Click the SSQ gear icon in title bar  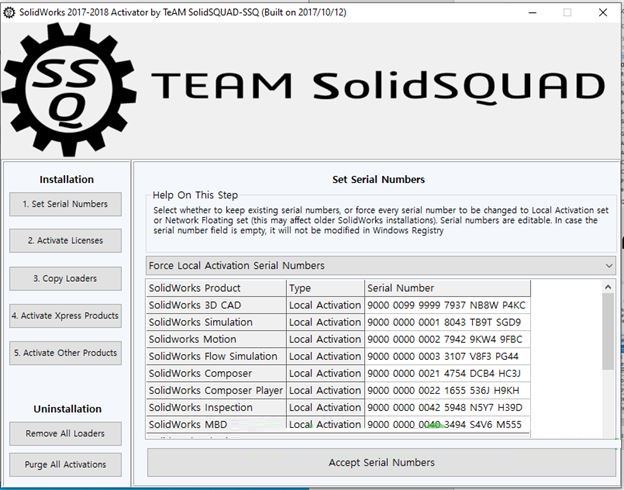pyautogui.click(x=9, y=13)
